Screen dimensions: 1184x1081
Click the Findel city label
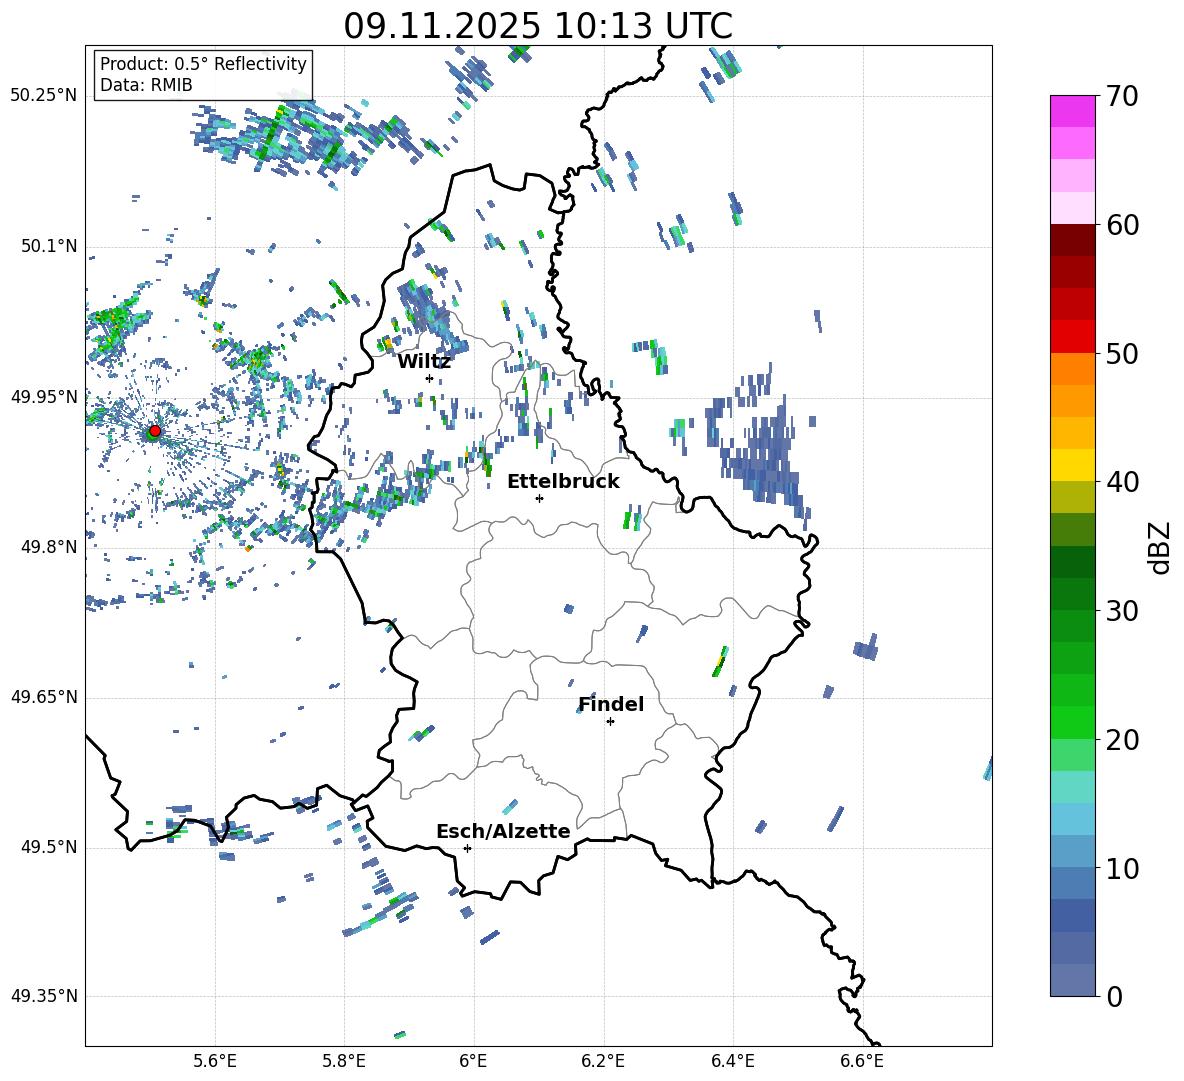[611, 704]
